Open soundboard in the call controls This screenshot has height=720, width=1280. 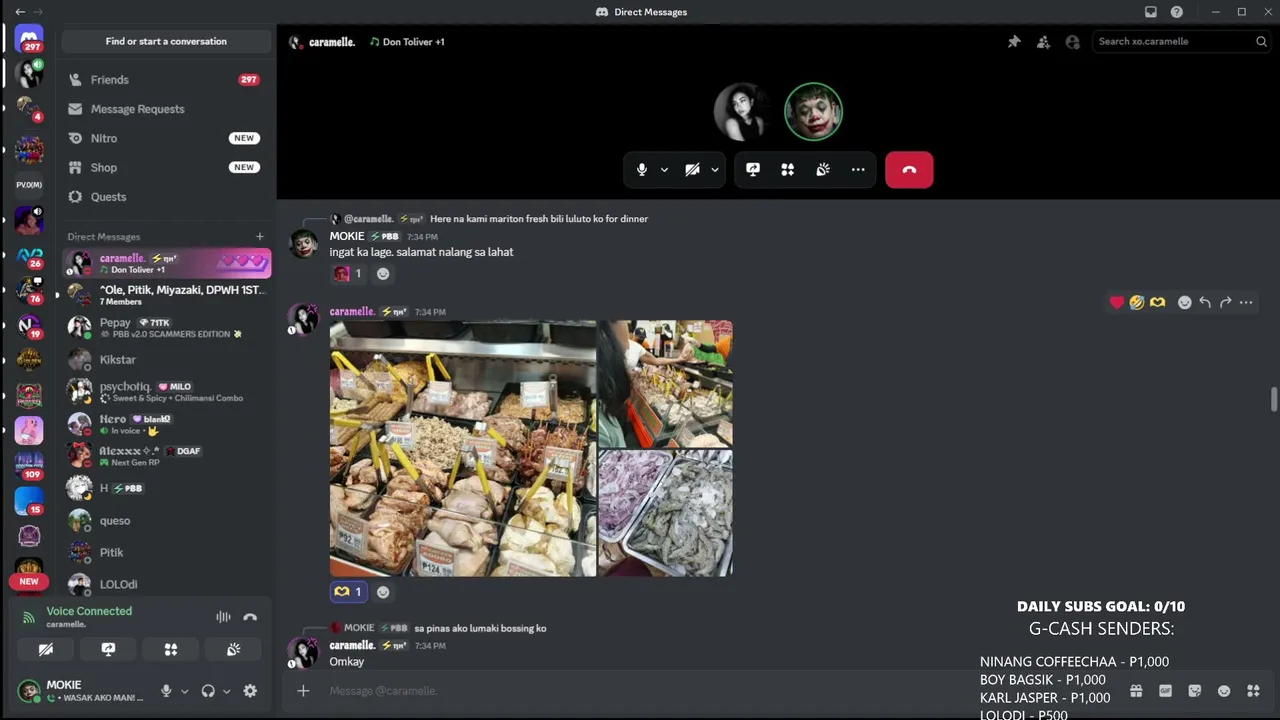(x=823, y=170)
